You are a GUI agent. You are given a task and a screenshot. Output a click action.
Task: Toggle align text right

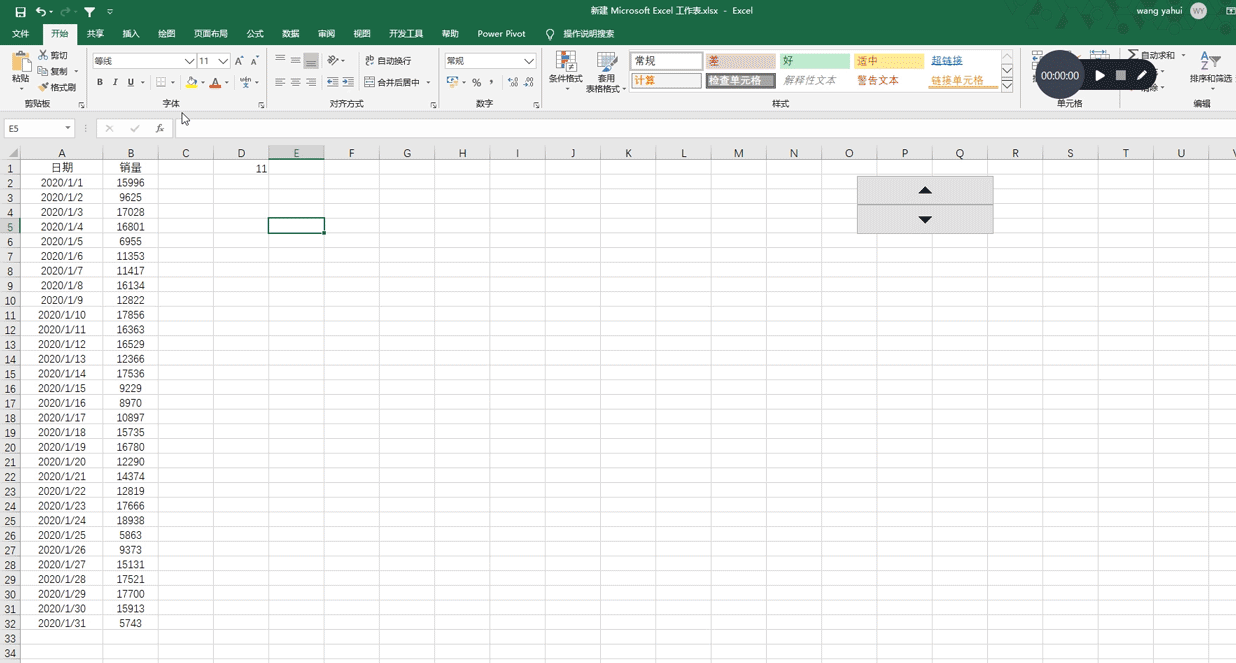point(311,82)
